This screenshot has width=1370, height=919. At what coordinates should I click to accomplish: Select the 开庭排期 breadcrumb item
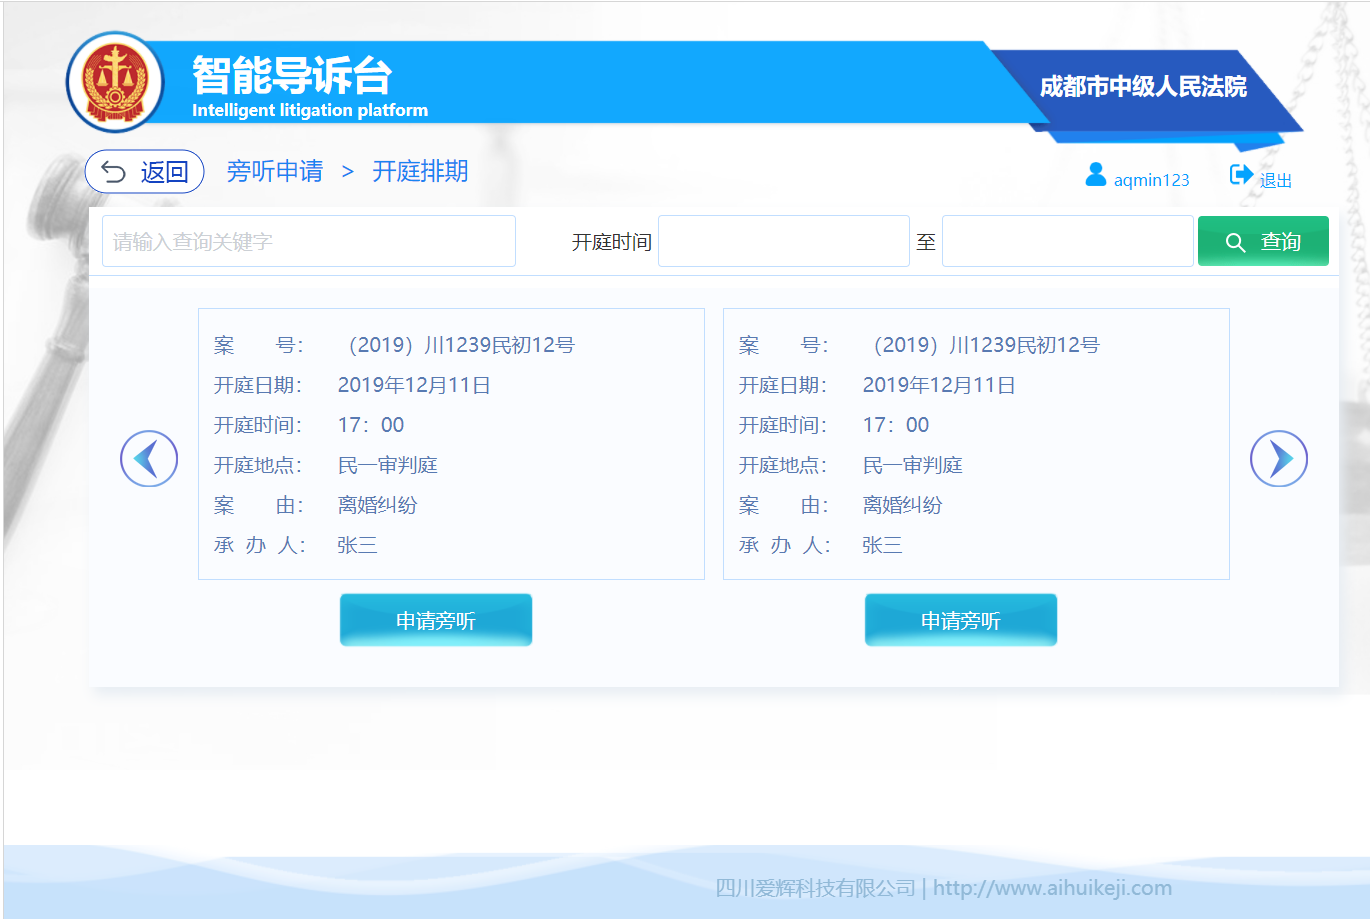pos(420,172)
